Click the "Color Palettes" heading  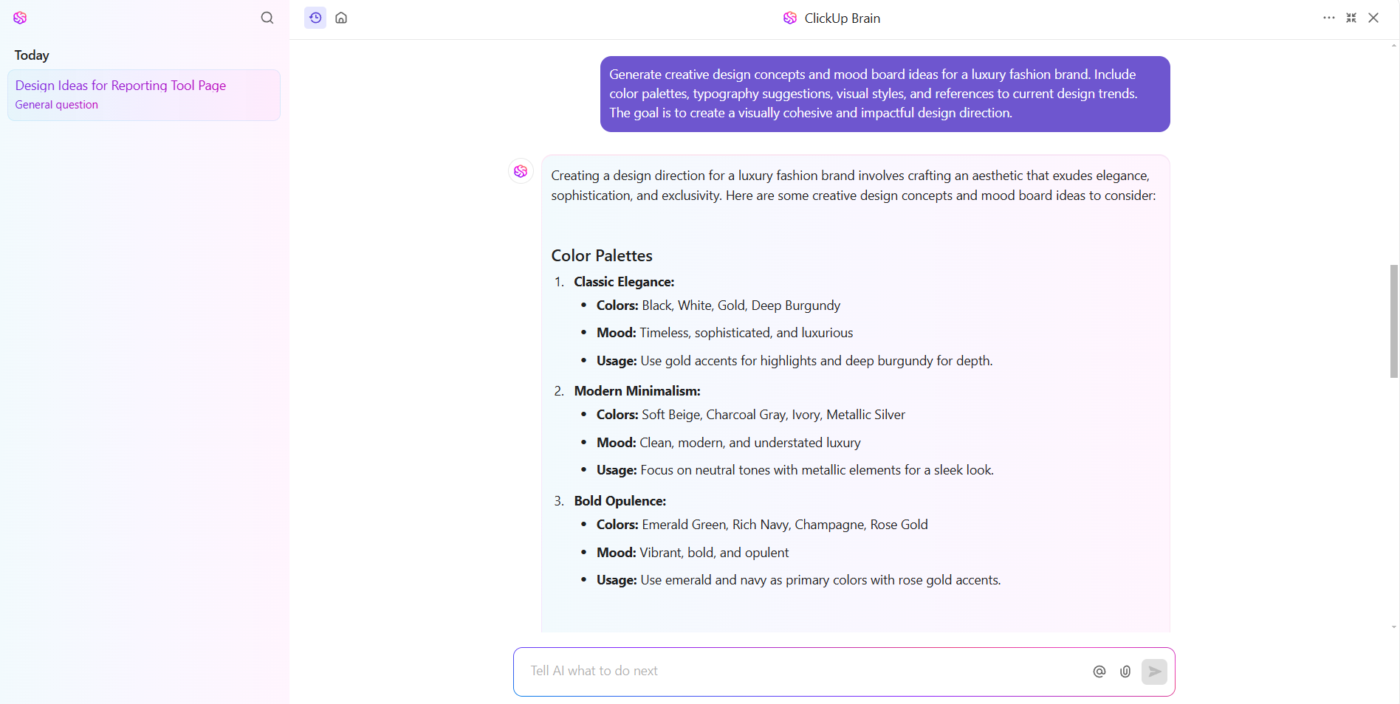[x=602, y=256]
